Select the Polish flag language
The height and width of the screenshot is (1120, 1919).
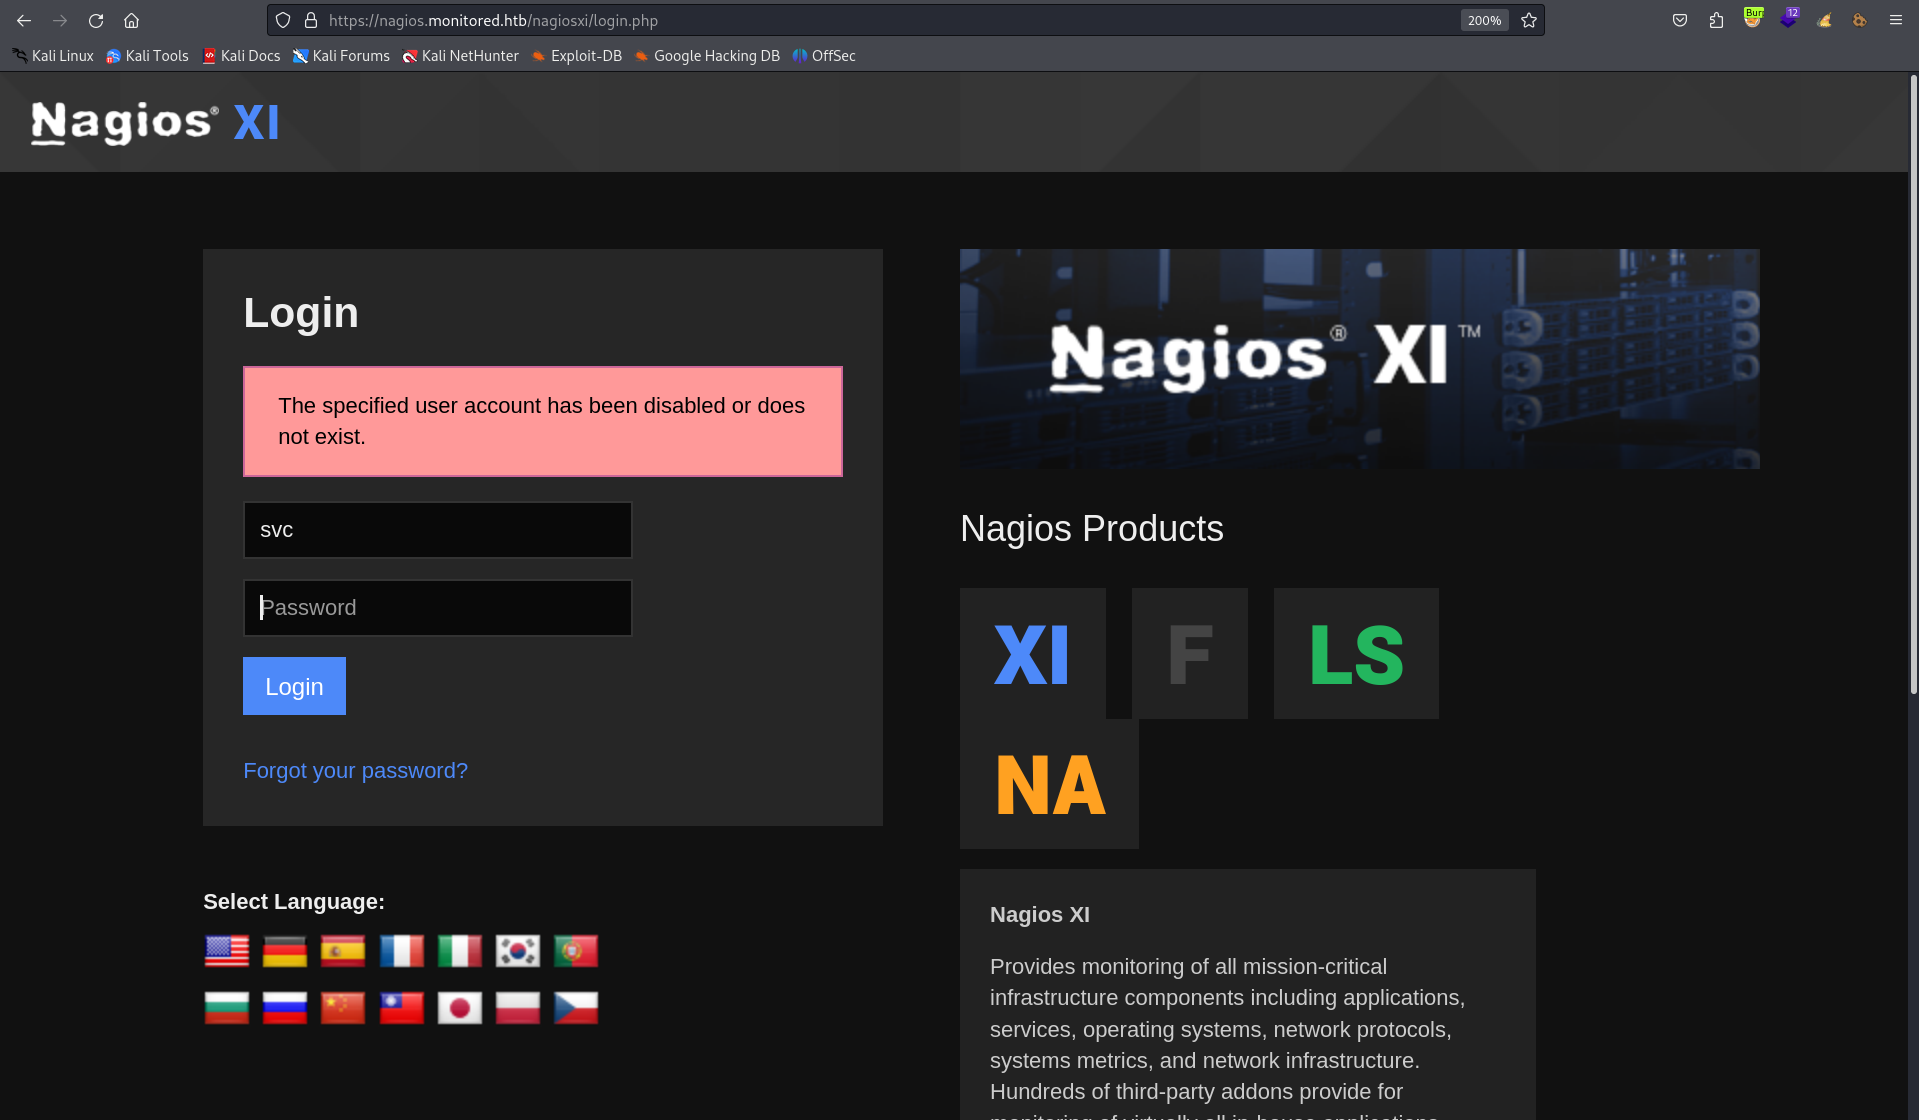[518, 1008]
